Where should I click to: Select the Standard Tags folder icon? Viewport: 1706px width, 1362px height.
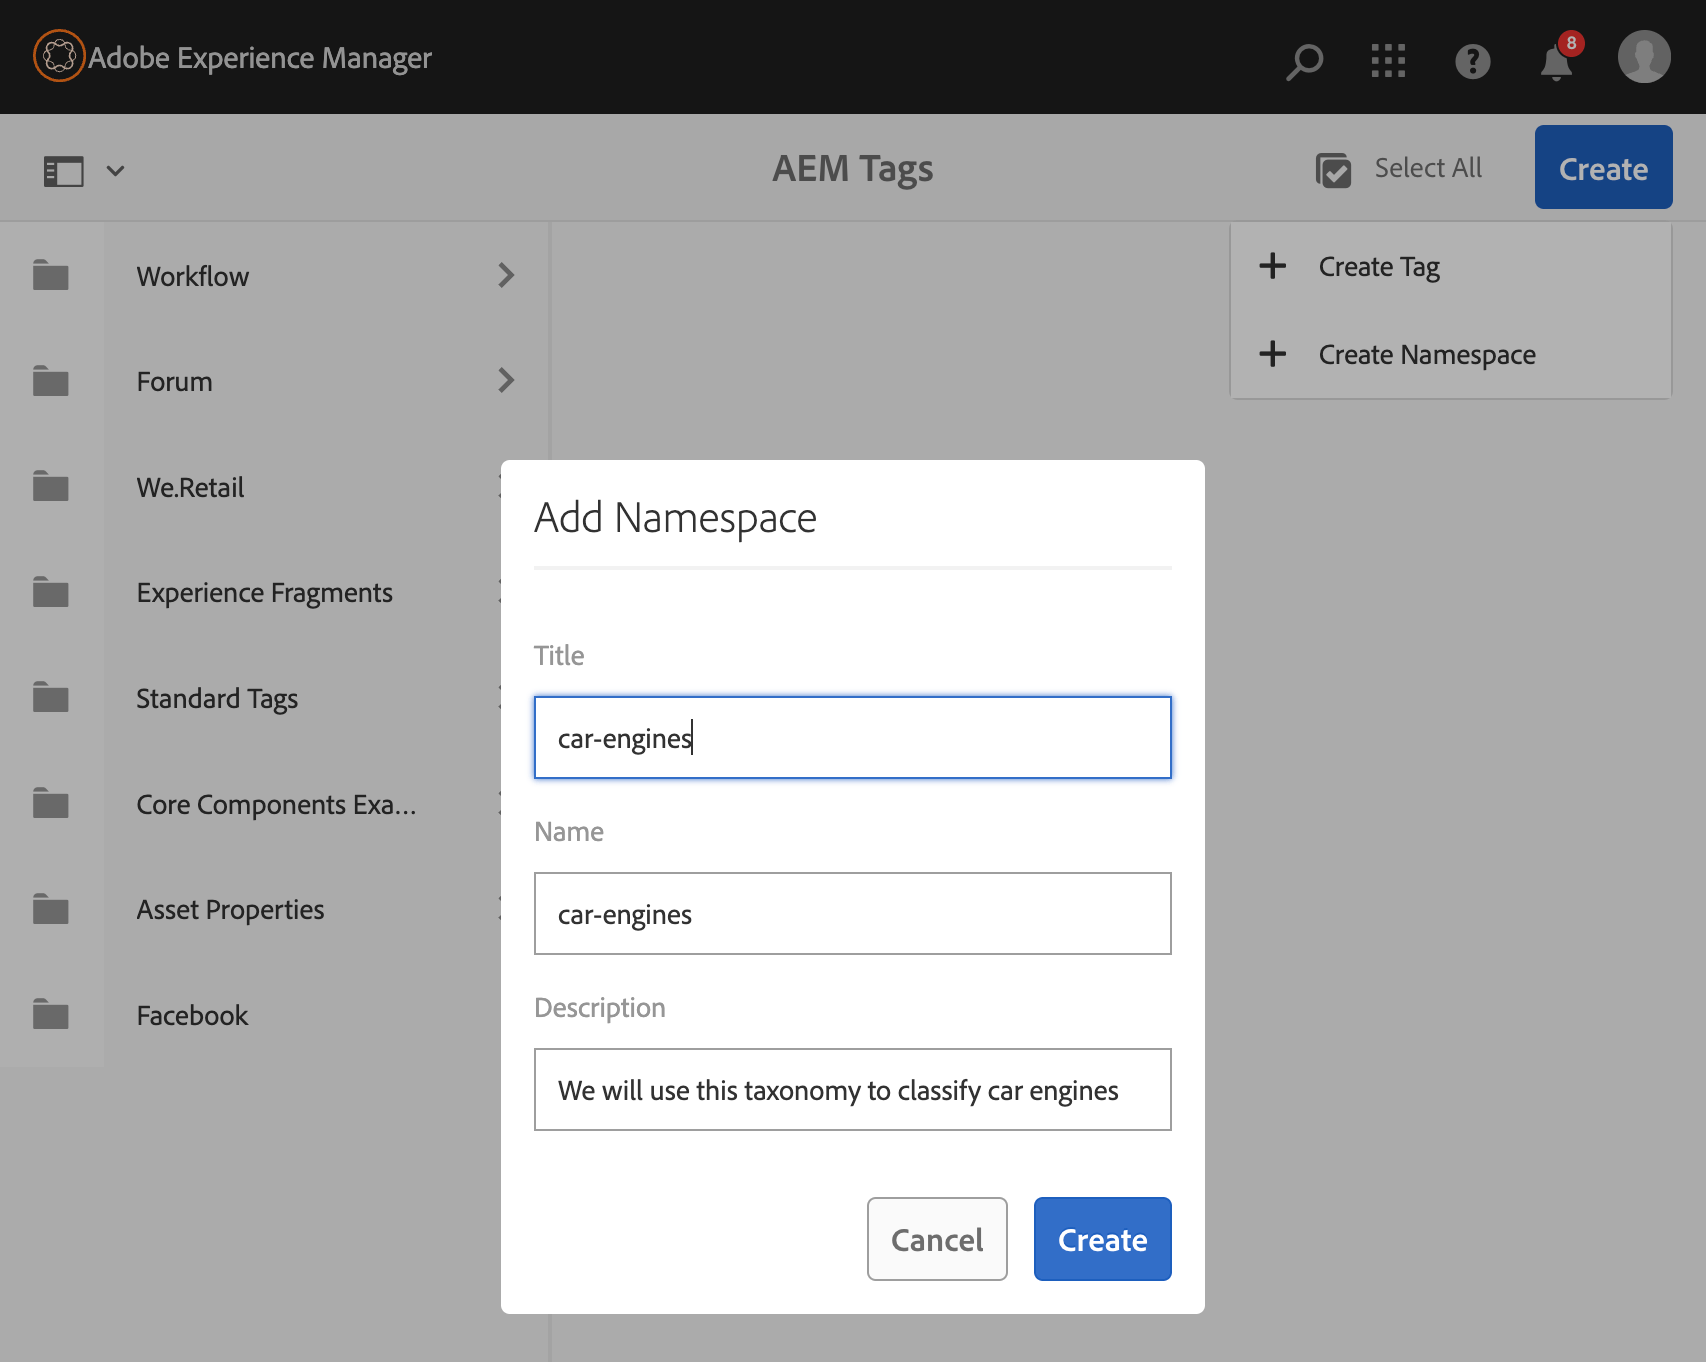pyautogui.click(x=51, y=697)
